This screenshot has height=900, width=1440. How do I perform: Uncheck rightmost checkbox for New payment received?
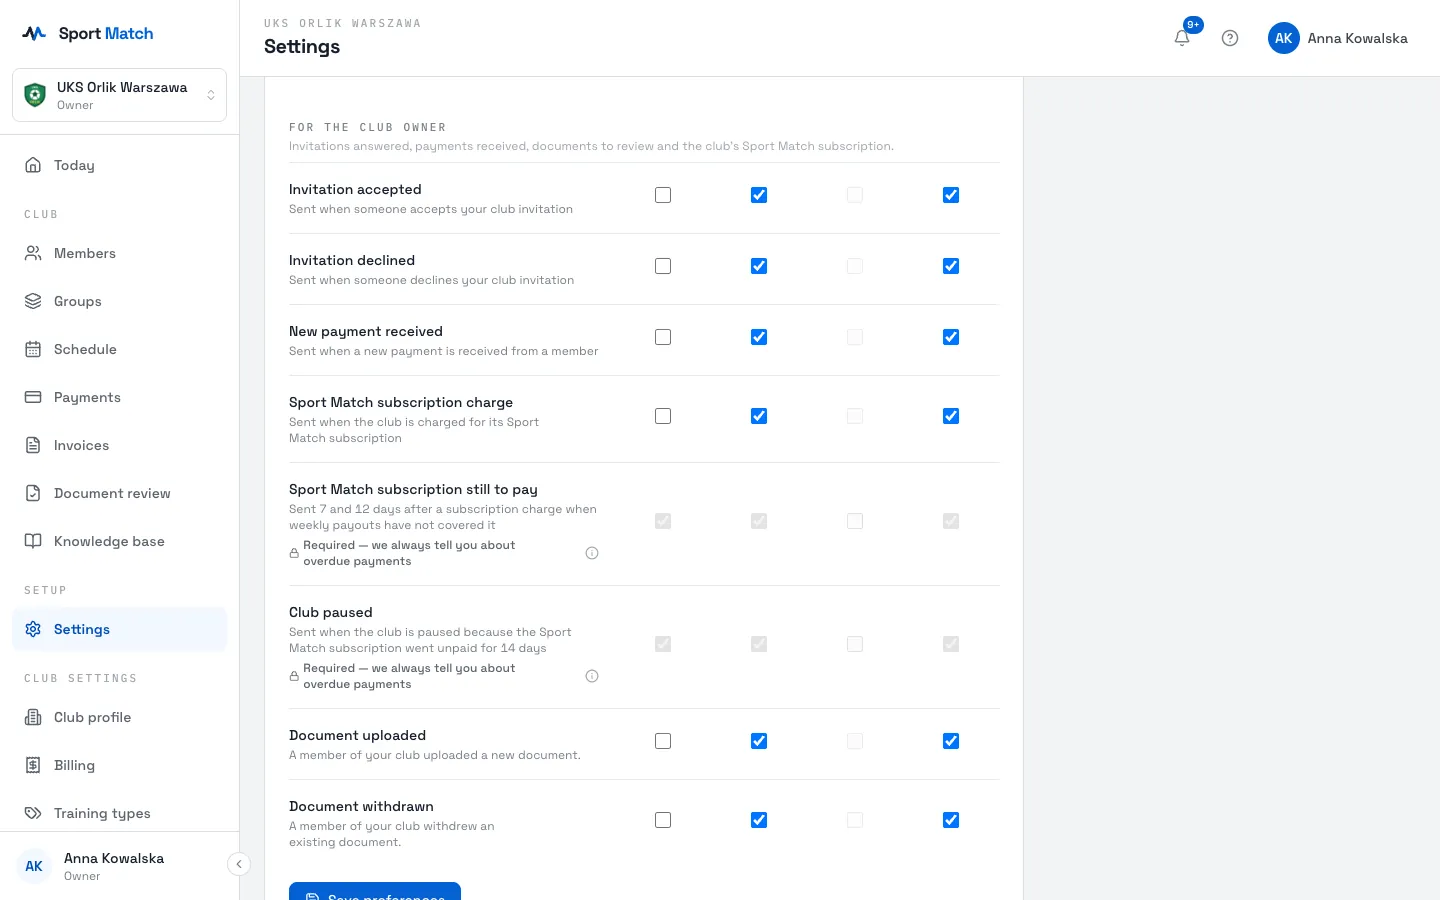pyautogui.click(x=951, y=337)
